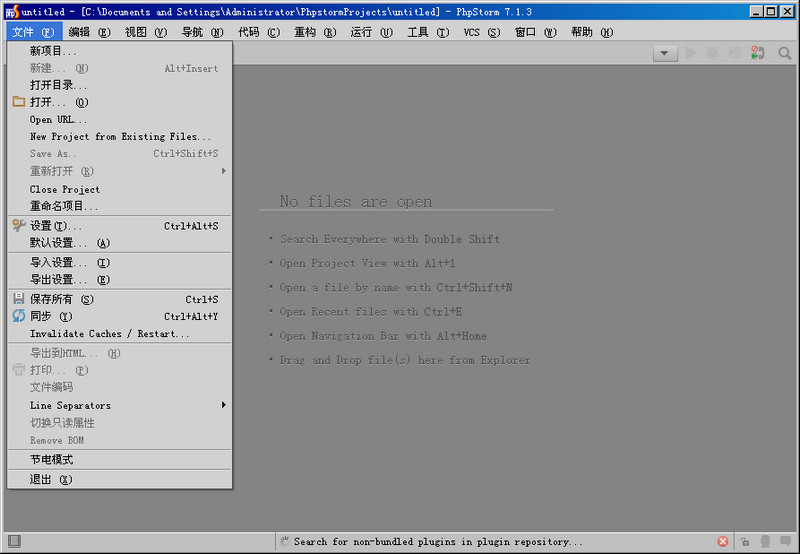Open the 代码 (C) menu

tap(259, 32)
